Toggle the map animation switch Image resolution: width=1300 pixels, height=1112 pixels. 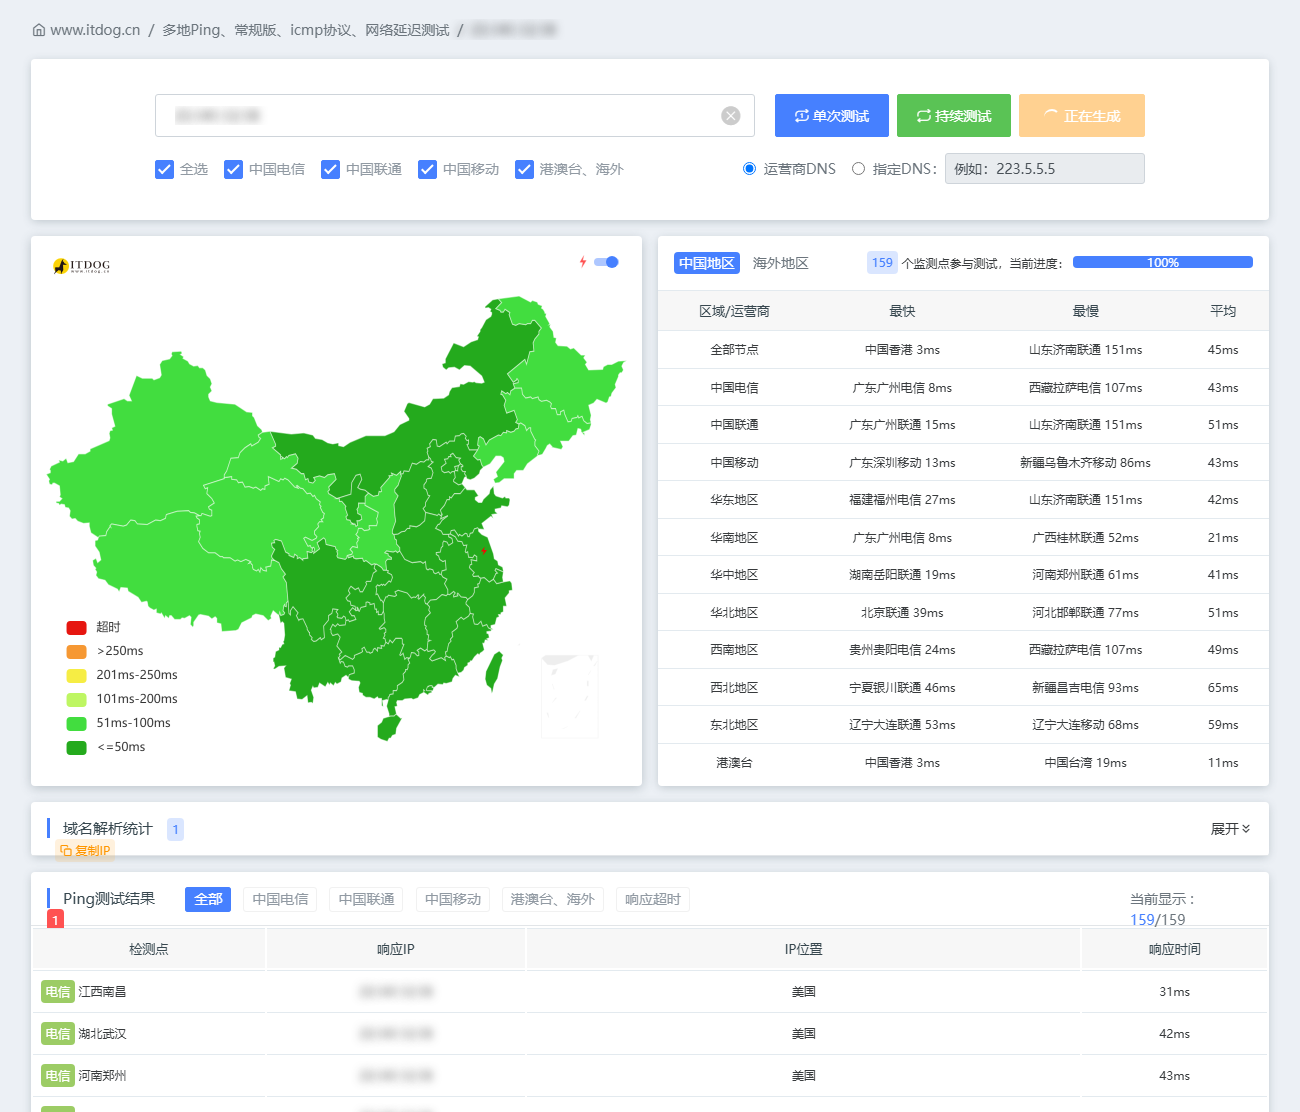(x=607, y=262)
